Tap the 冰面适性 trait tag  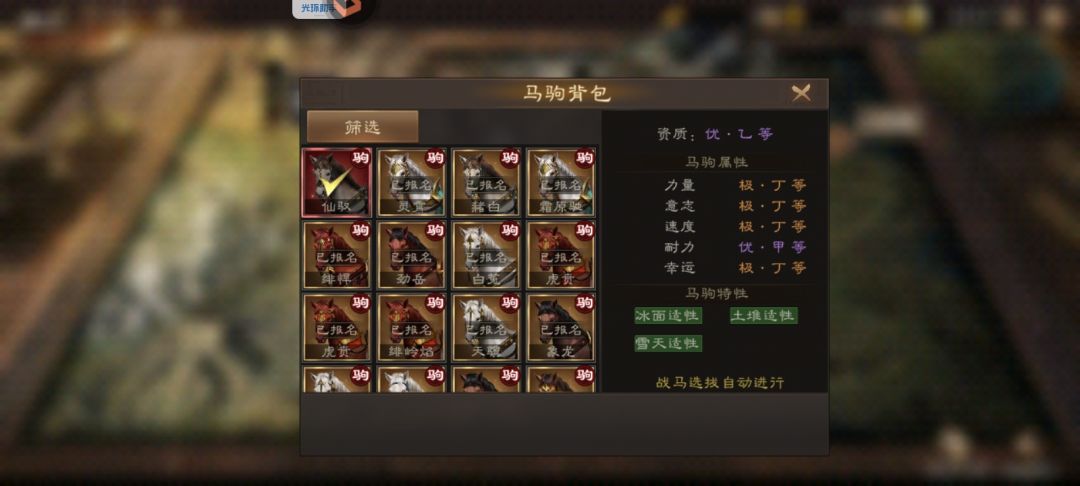[667, 316]
